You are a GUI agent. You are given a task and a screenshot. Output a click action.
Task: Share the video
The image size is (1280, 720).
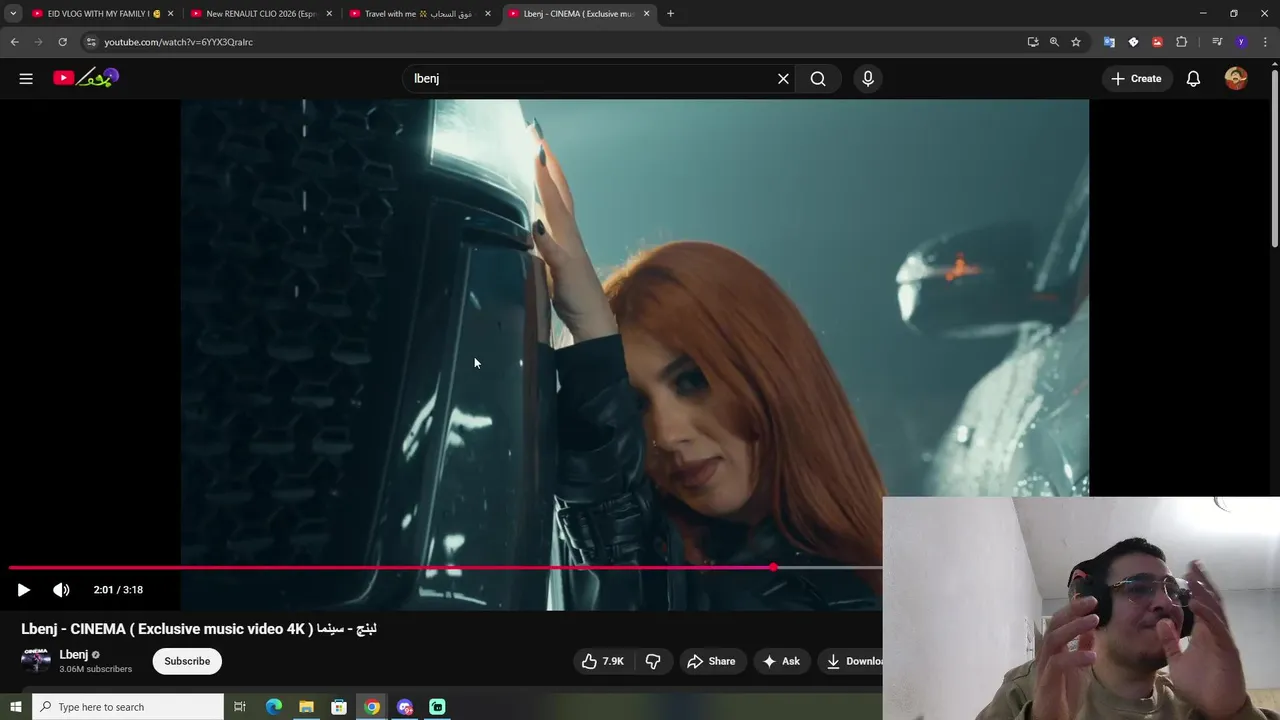pos(711,661)
